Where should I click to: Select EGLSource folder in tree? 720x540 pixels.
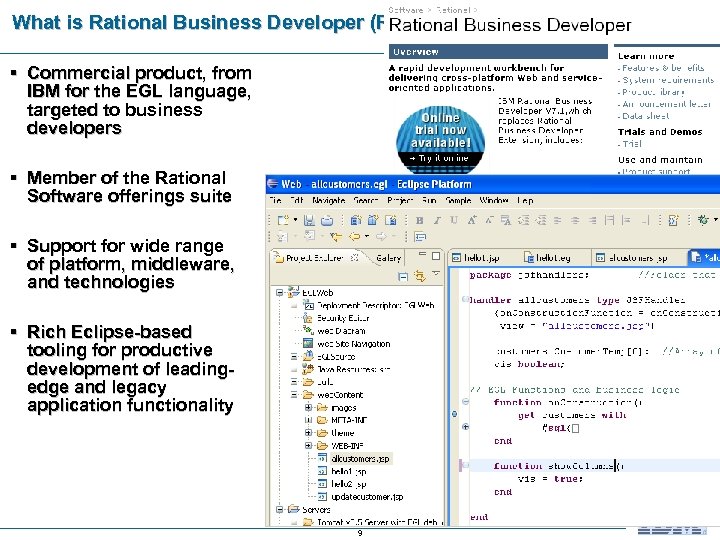pos(336,356)
